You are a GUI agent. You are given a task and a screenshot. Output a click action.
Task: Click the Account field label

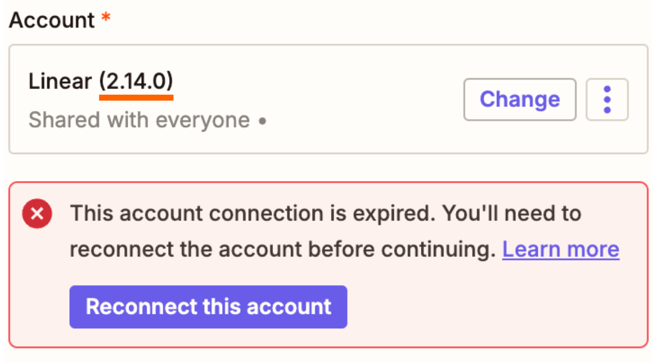[52, 20]
